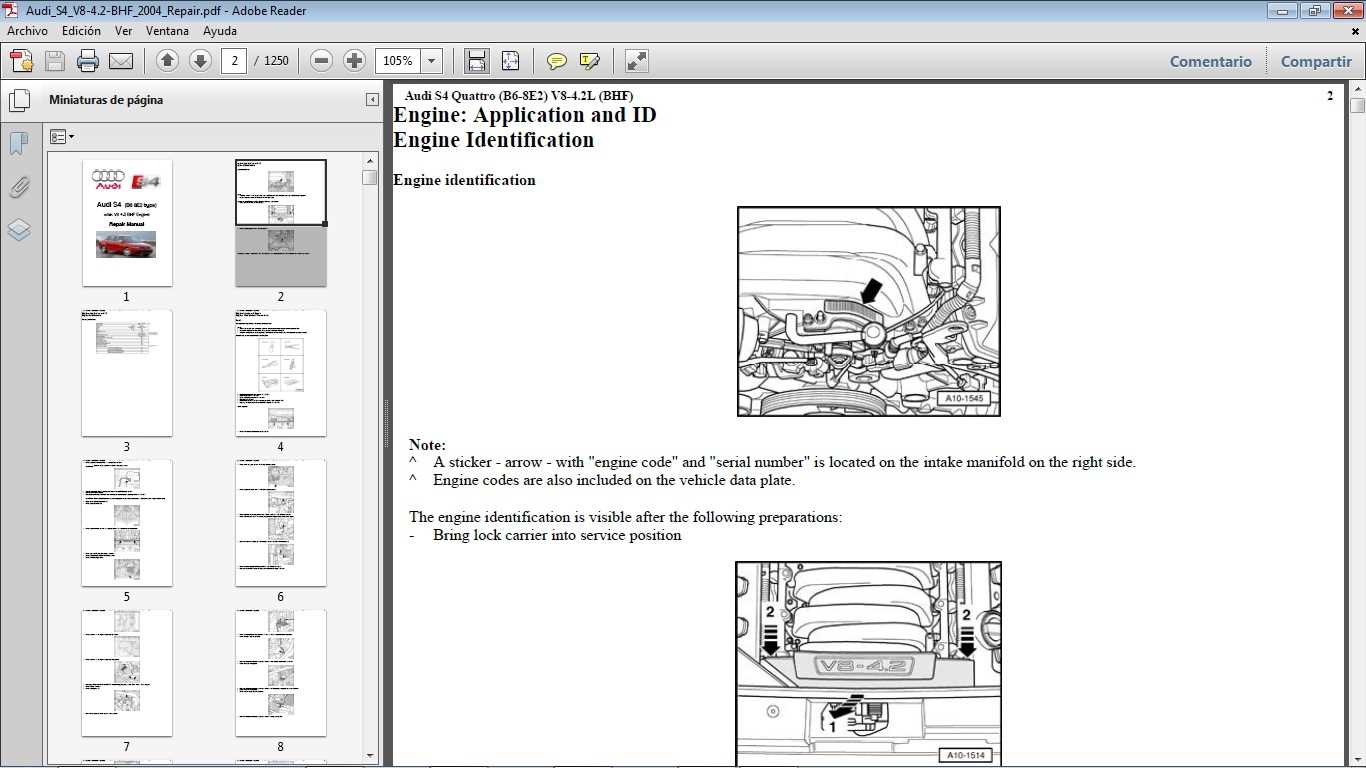Viewport: 1366px width, 768px height.
Task: Click the "Note:" label text
Action: 427,445
